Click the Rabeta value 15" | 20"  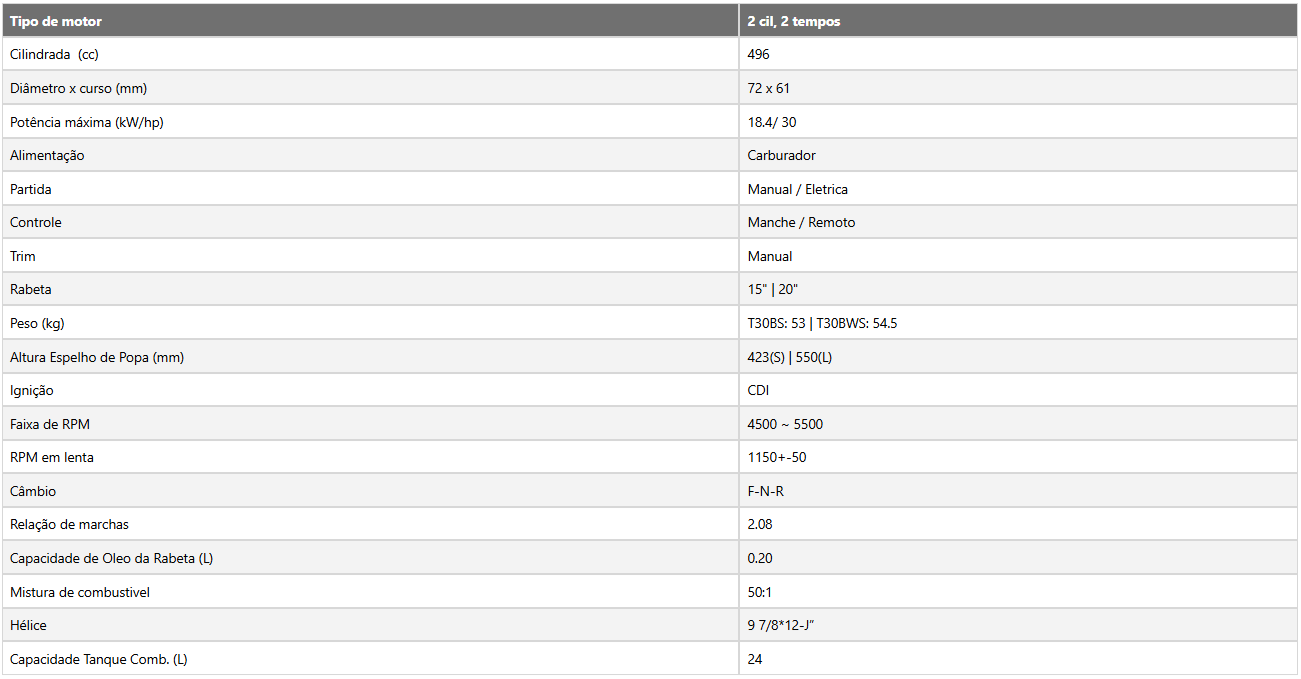[773, 289]
